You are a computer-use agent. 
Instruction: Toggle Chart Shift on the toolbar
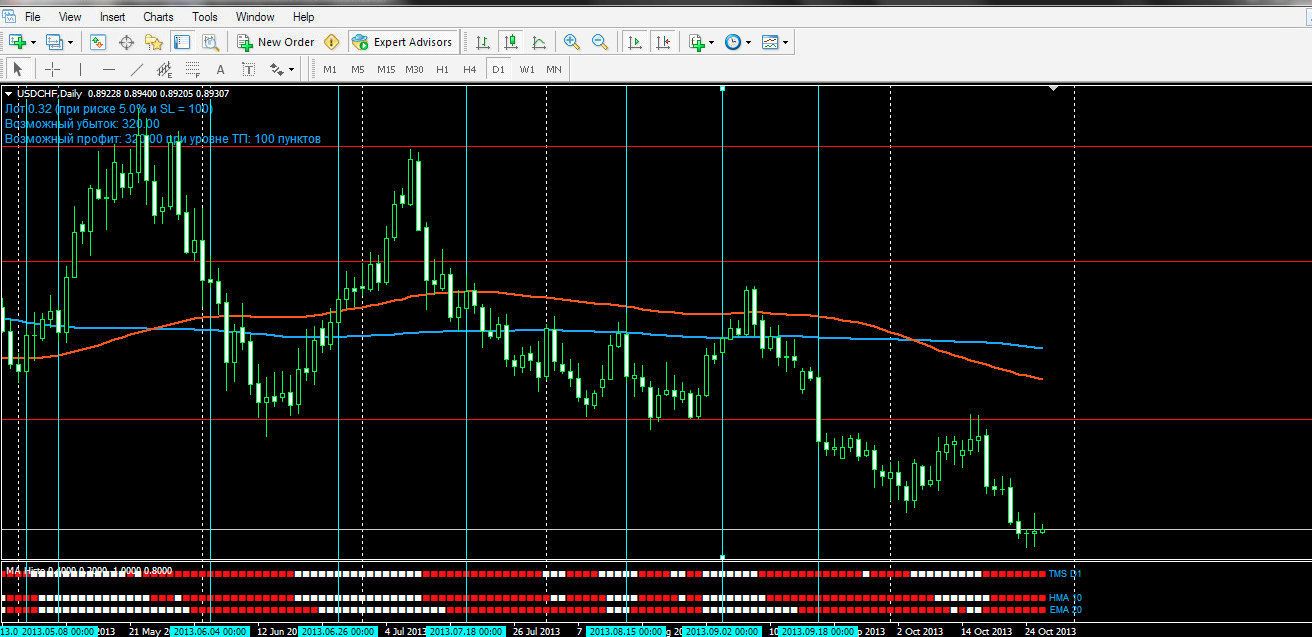click(662, 42)
